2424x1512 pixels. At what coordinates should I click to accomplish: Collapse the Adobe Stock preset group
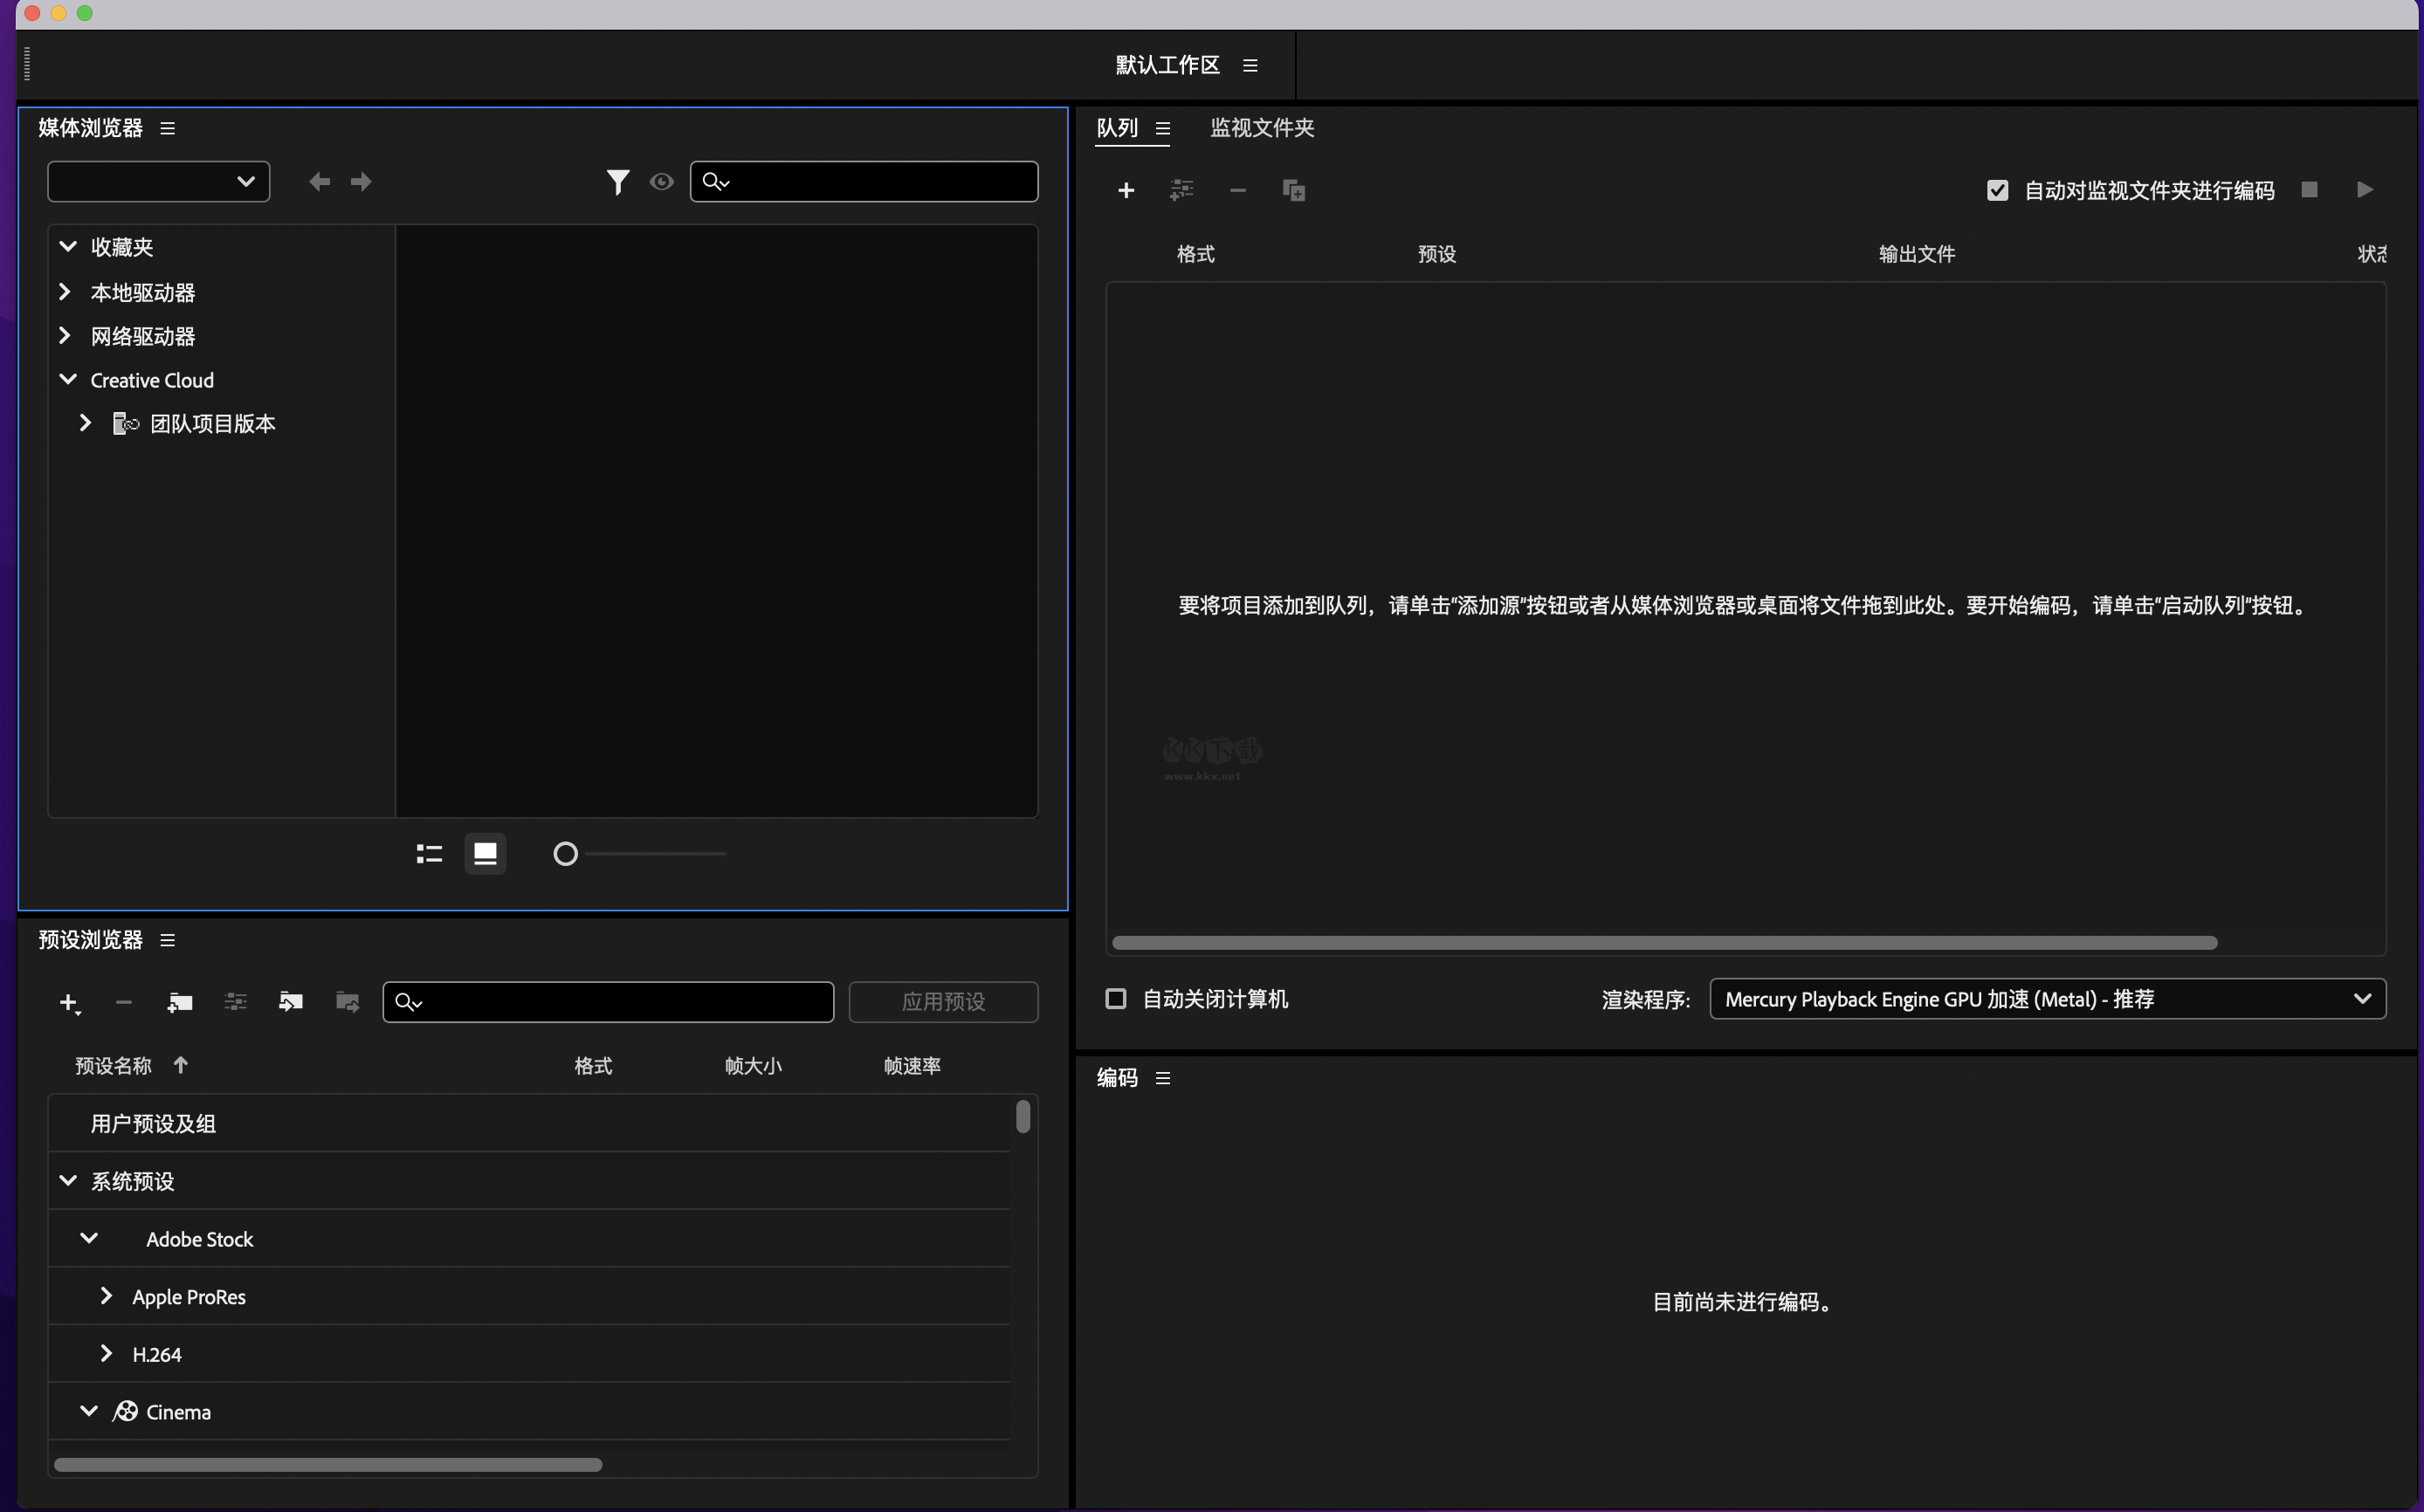pos(89,1238)
